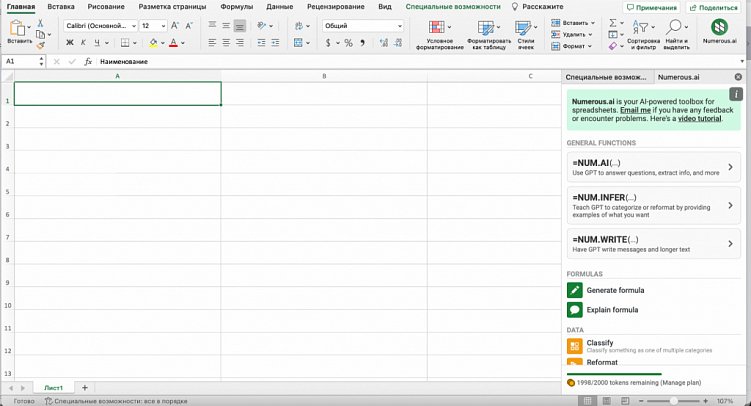Open the Рецензирование ribbon tab
Screen dimensions: 751x406
point(336,7)
